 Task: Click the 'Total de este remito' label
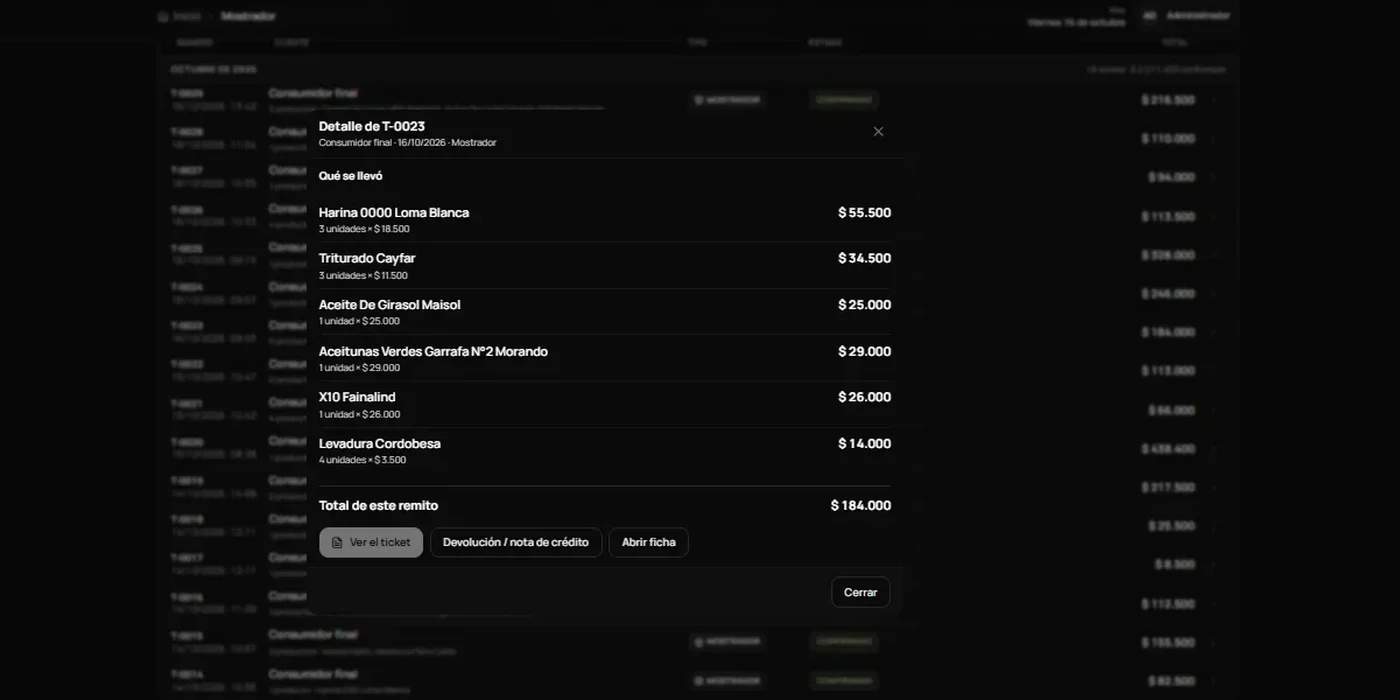pos(378,505)
